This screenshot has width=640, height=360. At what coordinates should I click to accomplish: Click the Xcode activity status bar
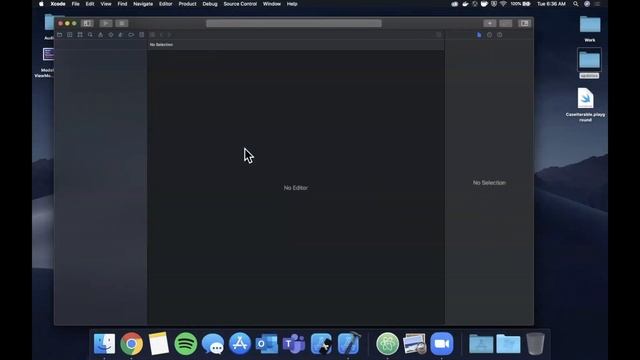coord(294,23)
